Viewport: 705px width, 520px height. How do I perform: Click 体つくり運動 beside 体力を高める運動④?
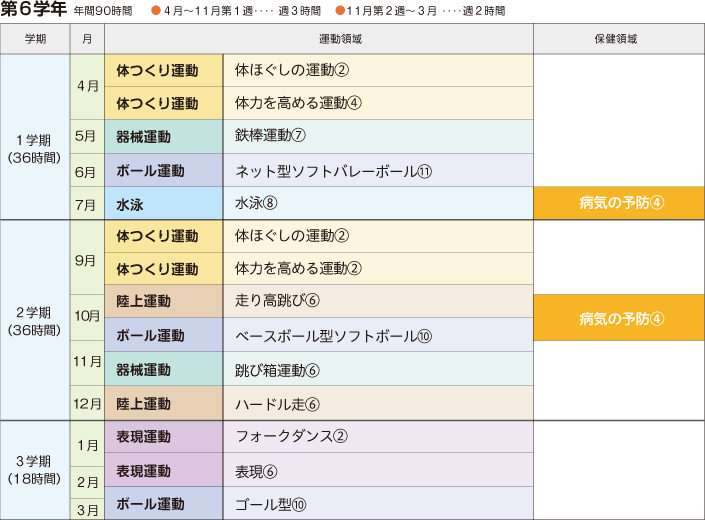tap(164, 103)
